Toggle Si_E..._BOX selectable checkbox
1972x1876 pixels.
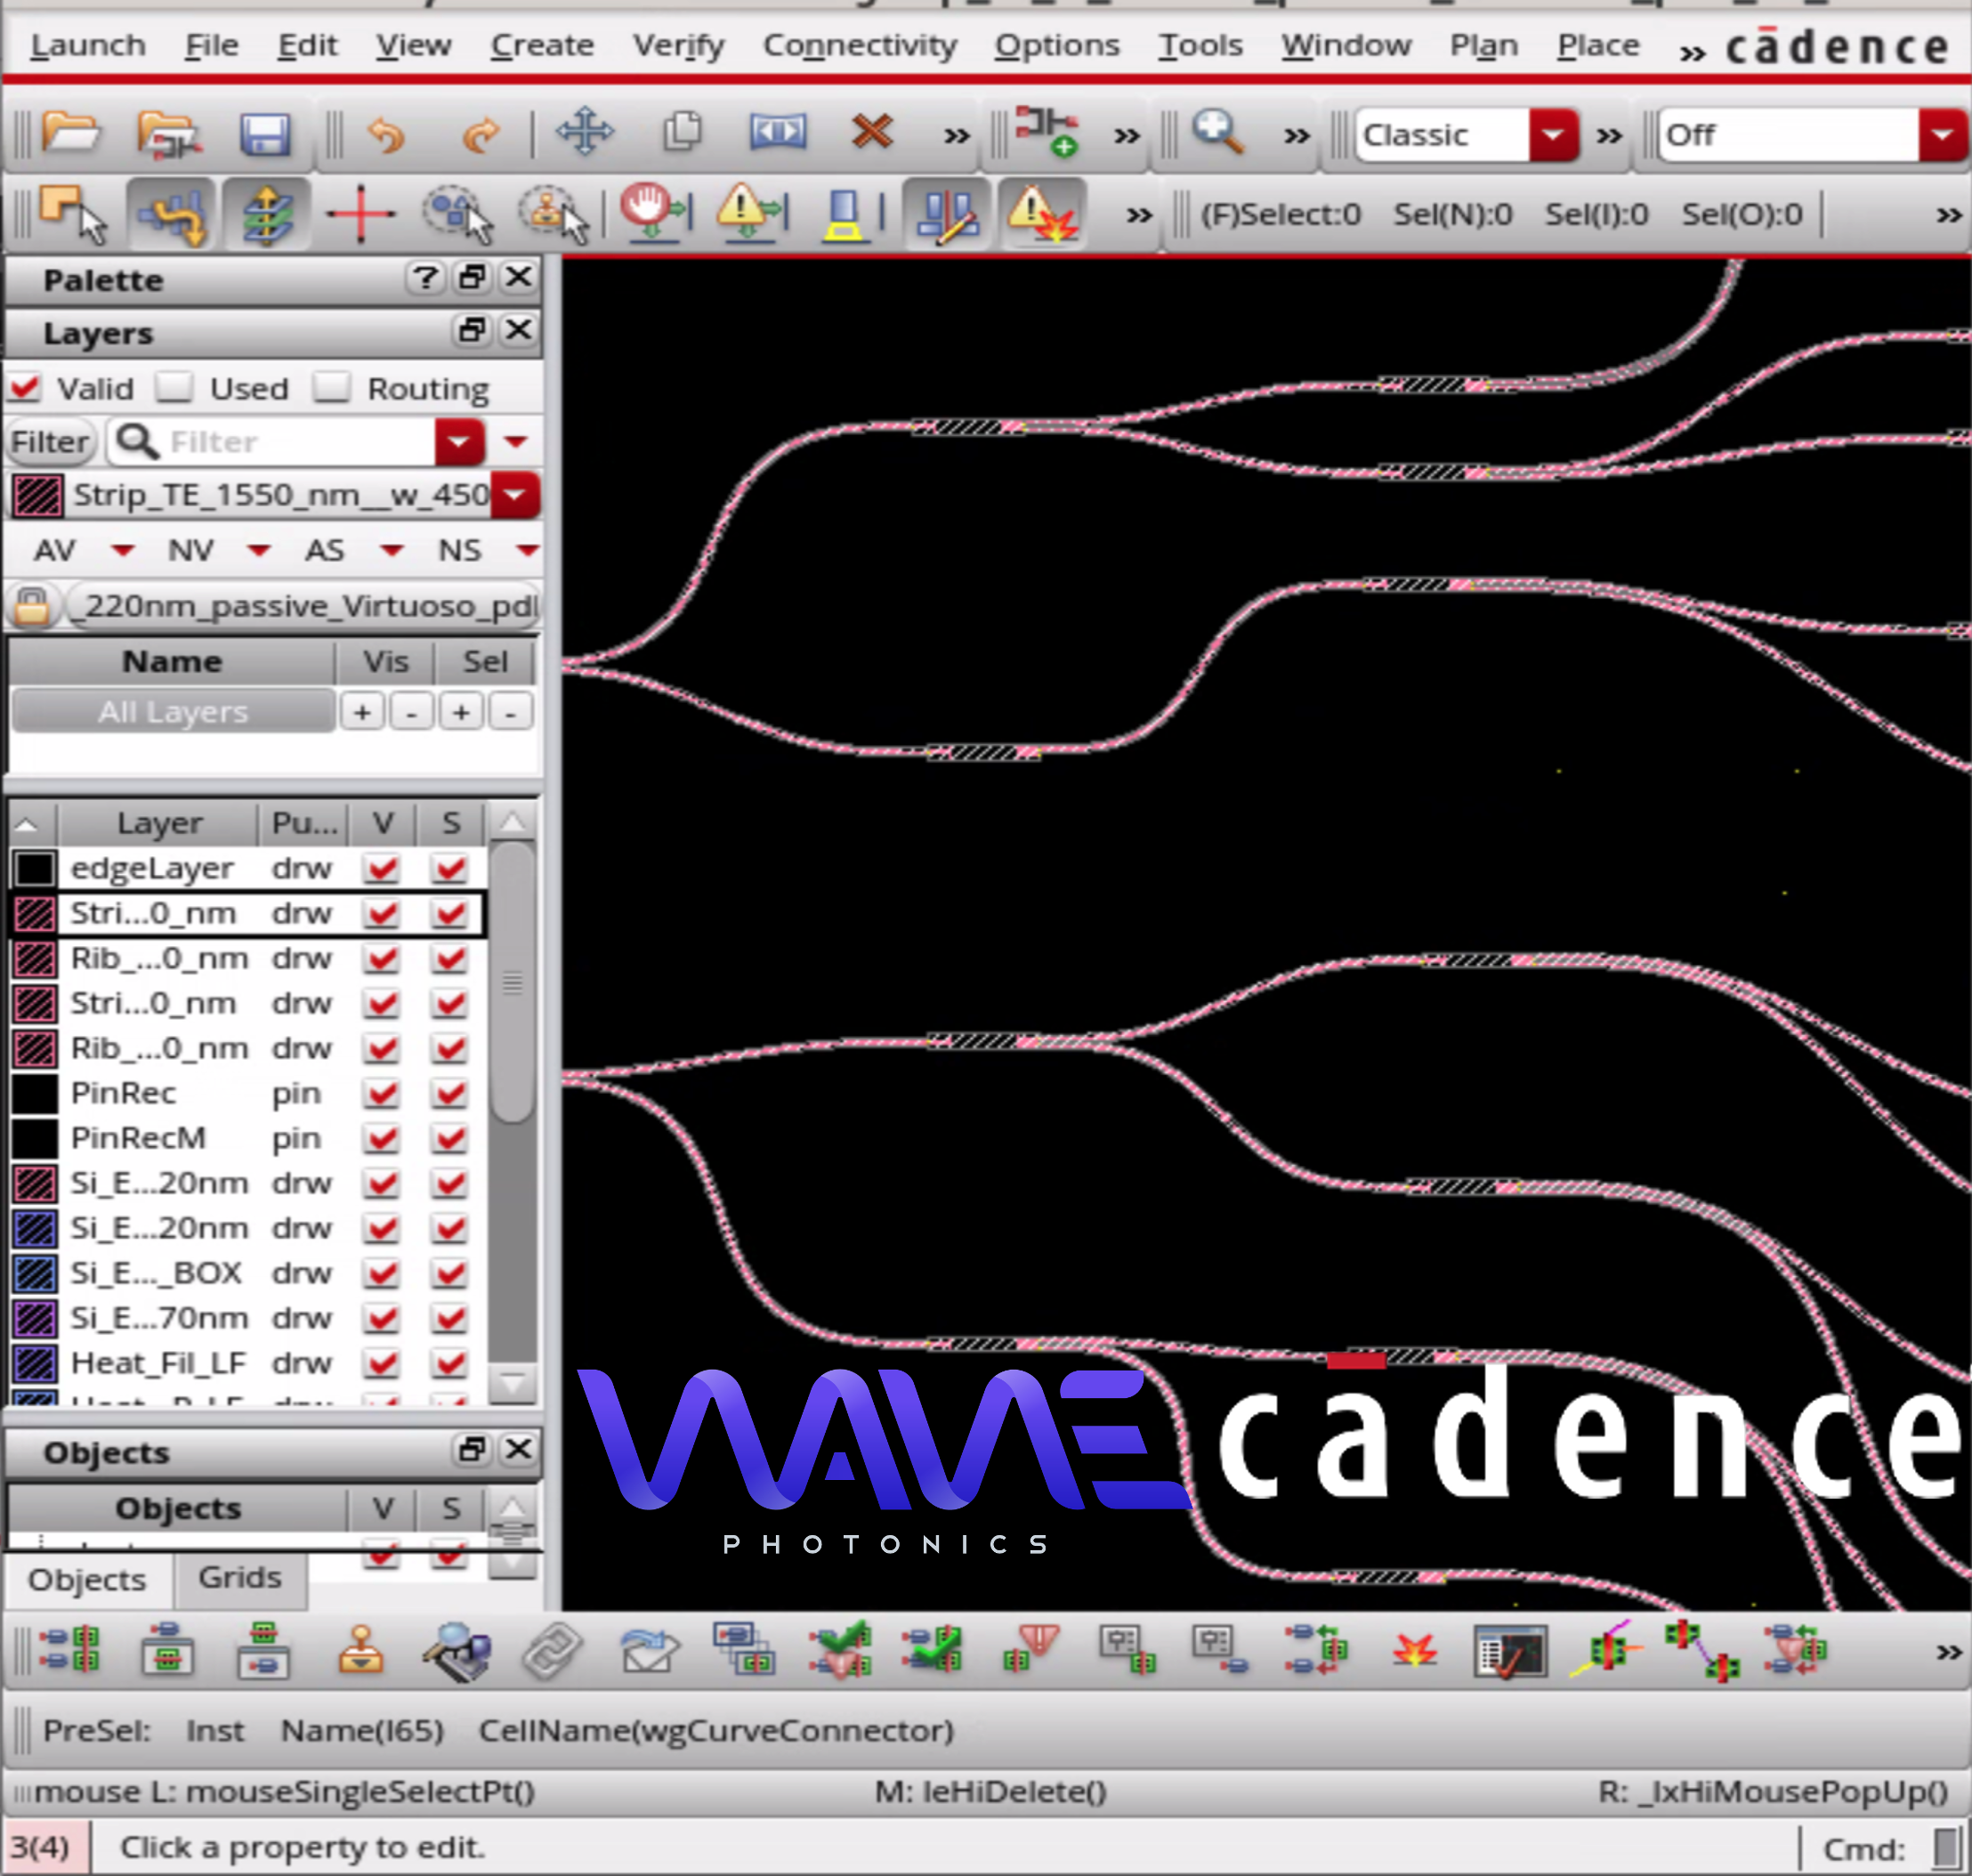(x=450, y=1273)
